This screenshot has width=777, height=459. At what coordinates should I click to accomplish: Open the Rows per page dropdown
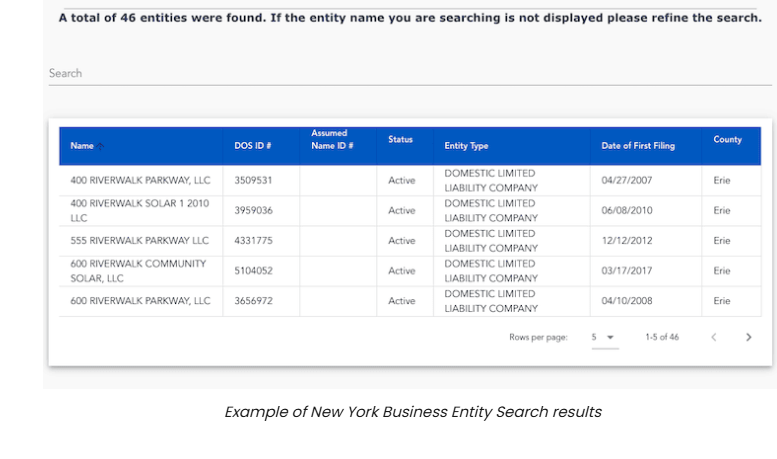click(x=604, y=337)
